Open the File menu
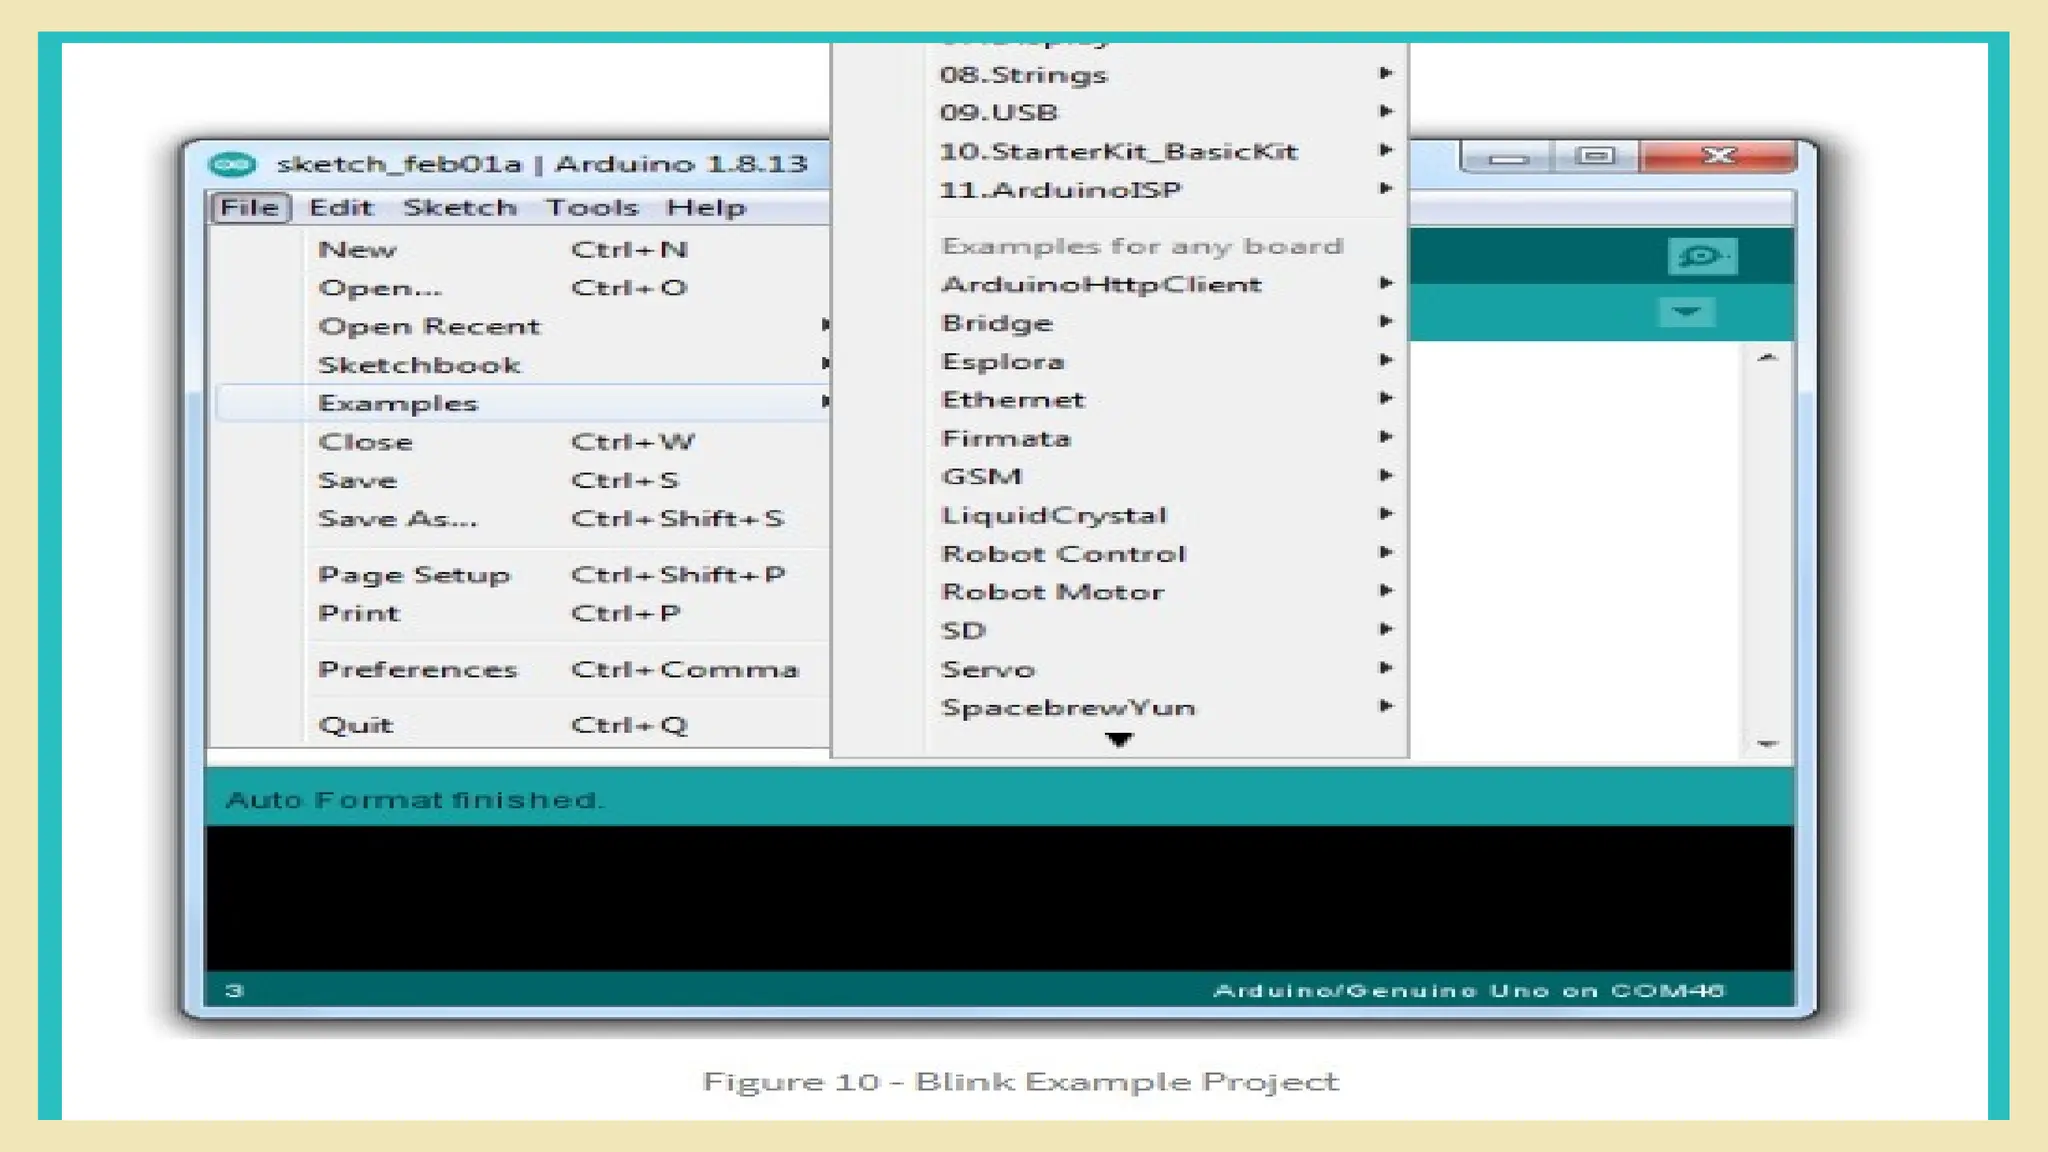The height and width of the screenshot is (1152, 2048). (250, 208)
